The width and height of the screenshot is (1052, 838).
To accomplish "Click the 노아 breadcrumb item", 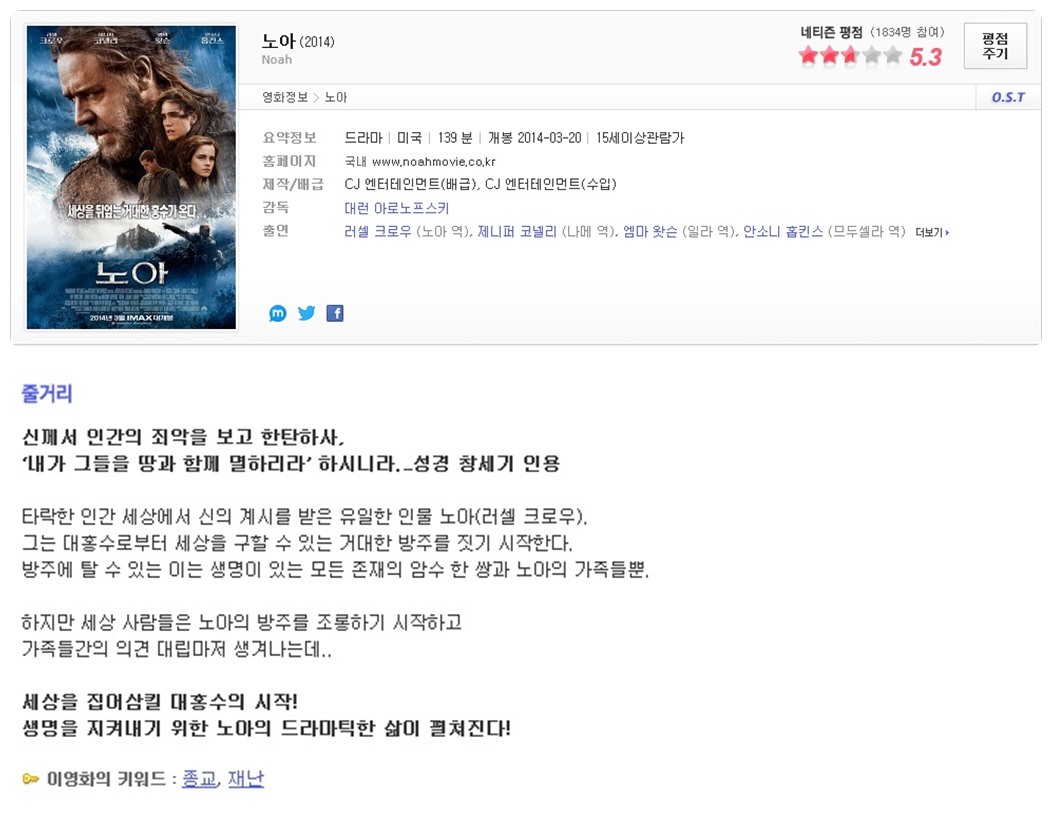I will [x=335, y=97].
